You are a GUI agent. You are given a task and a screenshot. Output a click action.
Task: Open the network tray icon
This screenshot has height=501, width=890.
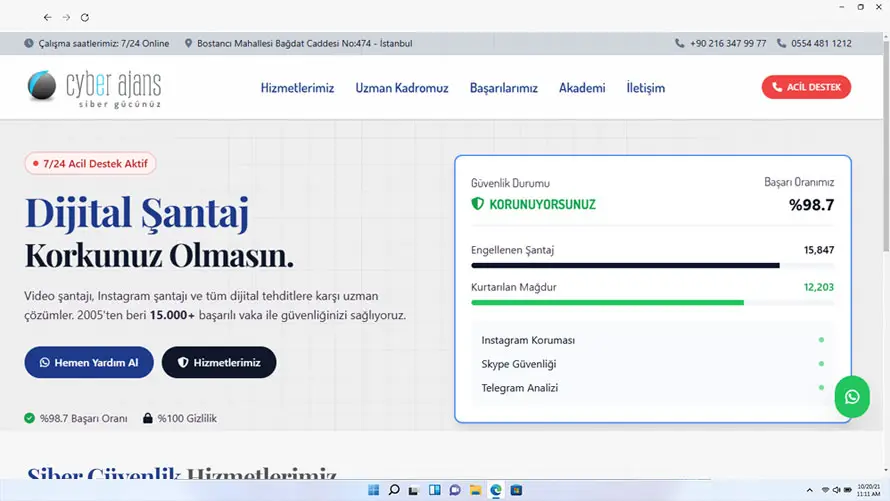(825, 490)
